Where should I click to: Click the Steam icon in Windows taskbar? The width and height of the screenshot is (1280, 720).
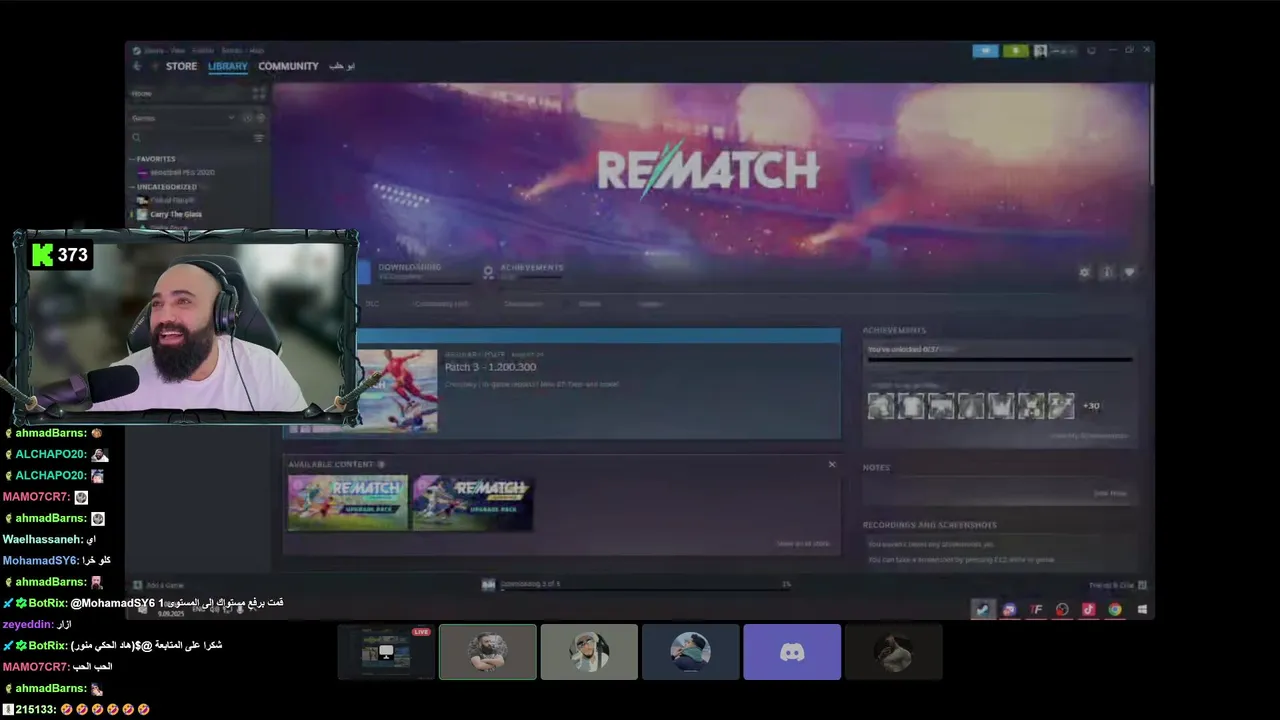(x=983, y=610)
